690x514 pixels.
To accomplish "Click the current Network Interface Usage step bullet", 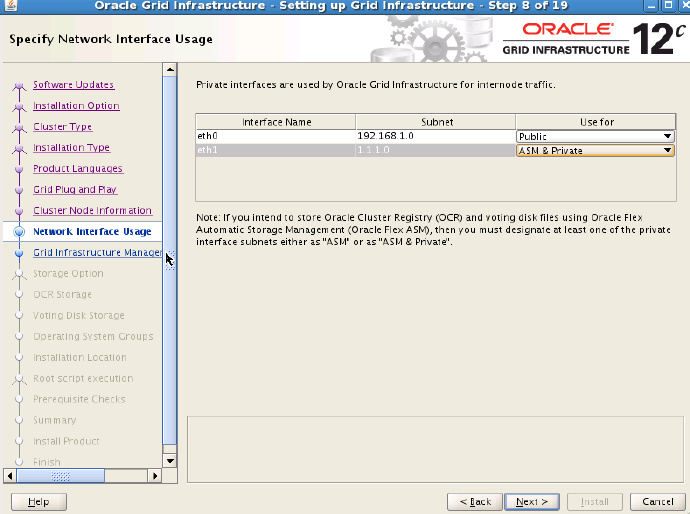I will [19, 231].
